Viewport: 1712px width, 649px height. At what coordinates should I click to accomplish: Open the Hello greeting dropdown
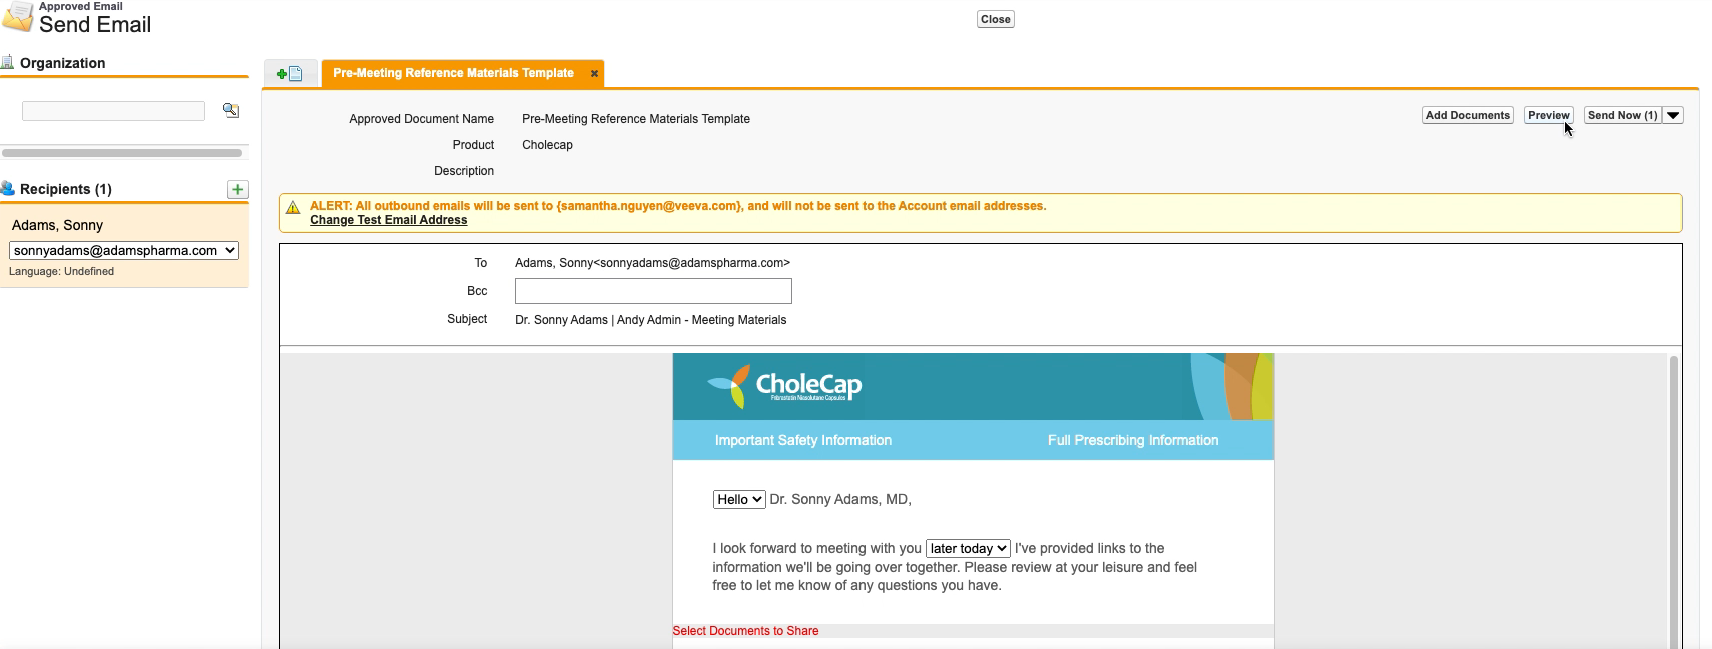point(739,500)
